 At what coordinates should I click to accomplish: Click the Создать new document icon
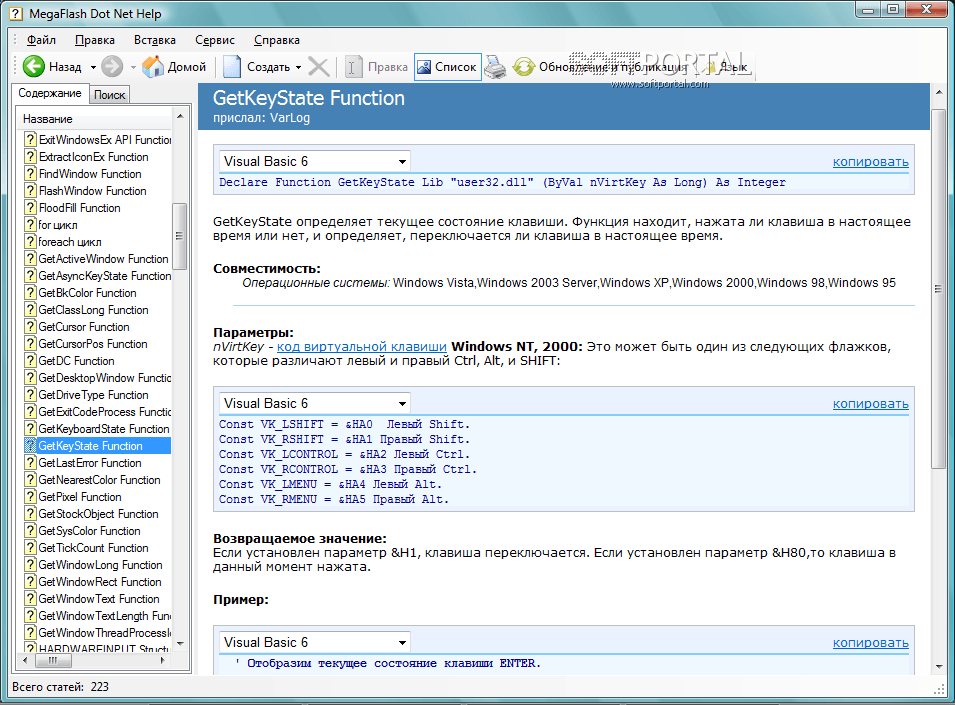232,67
